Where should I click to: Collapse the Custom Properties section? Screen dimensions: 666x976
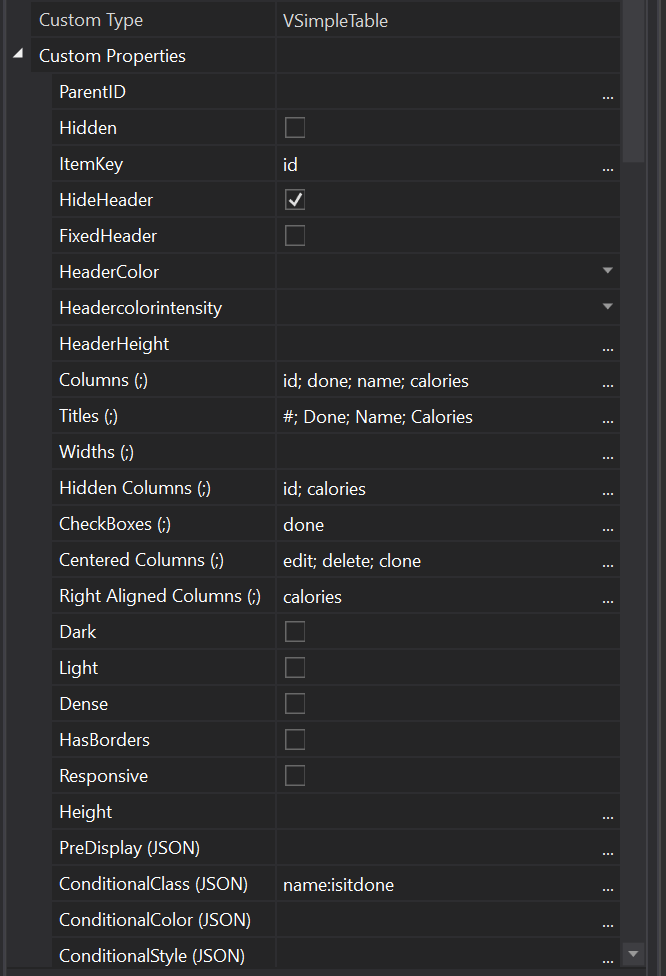coord(18,55)
